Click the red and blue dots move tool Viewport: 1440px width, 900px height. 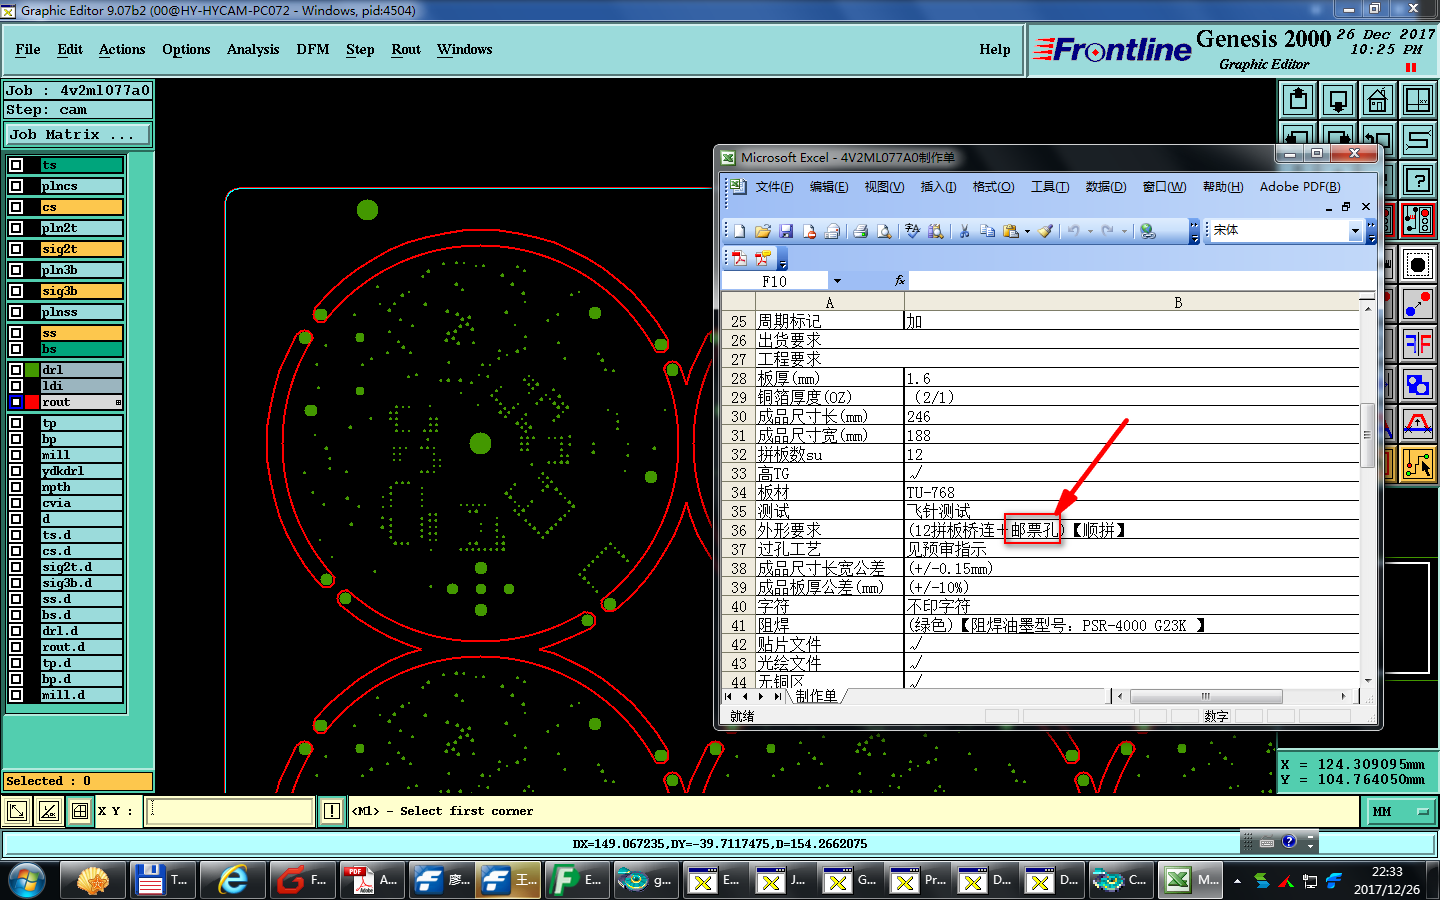(x=1418, y=304)
